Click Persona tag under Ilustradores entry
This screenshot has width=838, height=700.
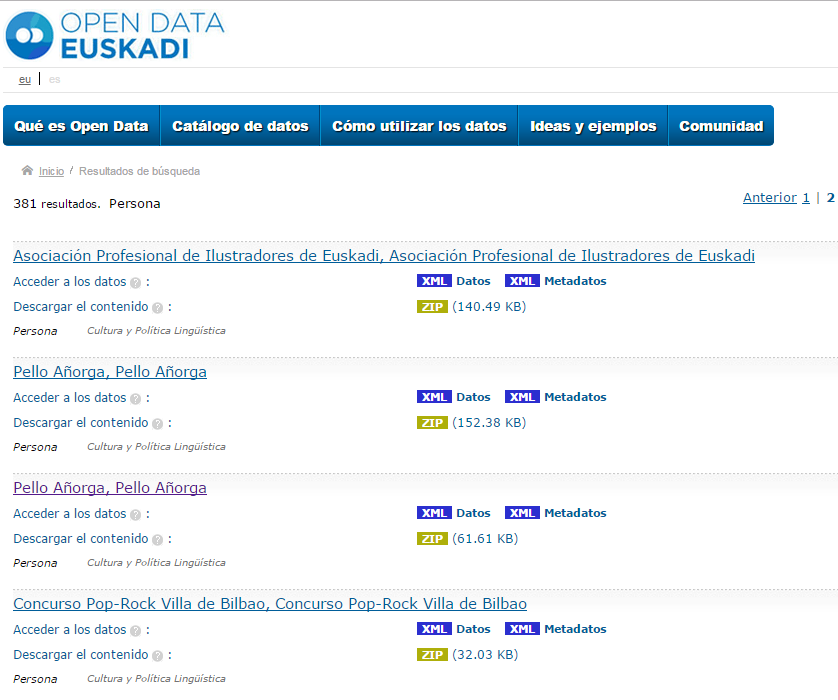click(x=35, y=331)
